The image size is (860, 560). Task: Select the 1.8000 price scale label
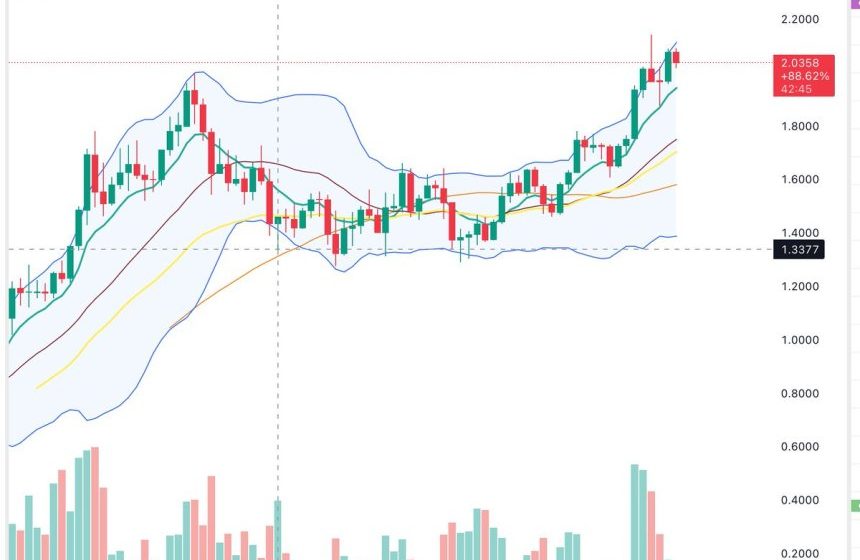[x=799, y=127]
